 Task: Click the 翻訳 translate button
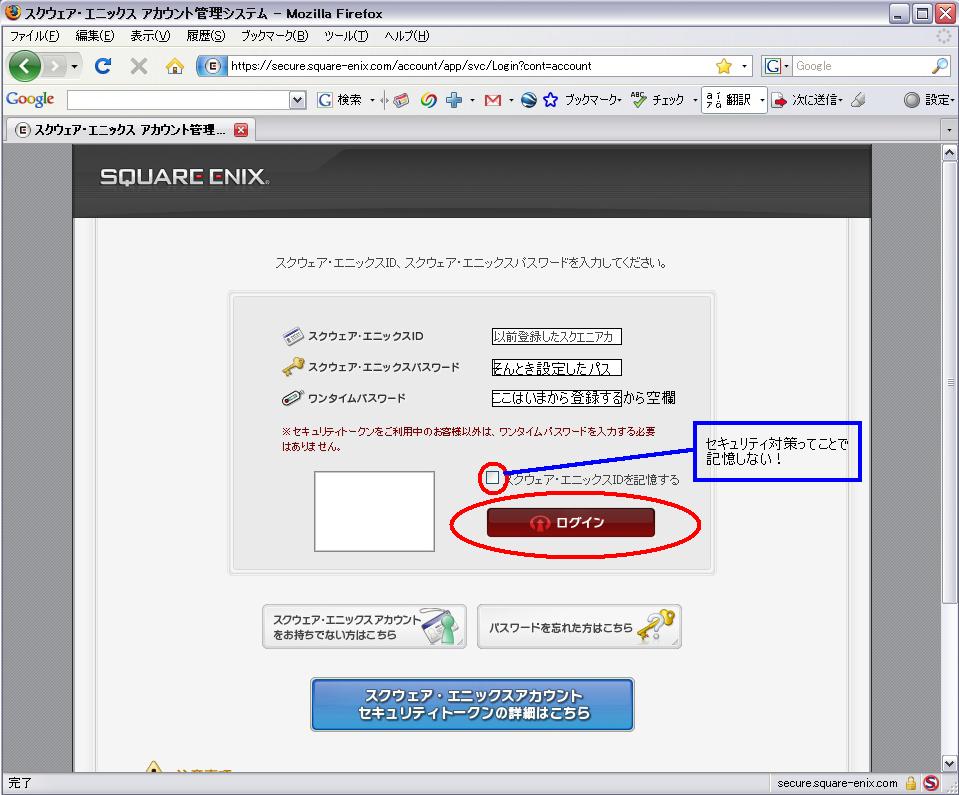tap(729, 100)
